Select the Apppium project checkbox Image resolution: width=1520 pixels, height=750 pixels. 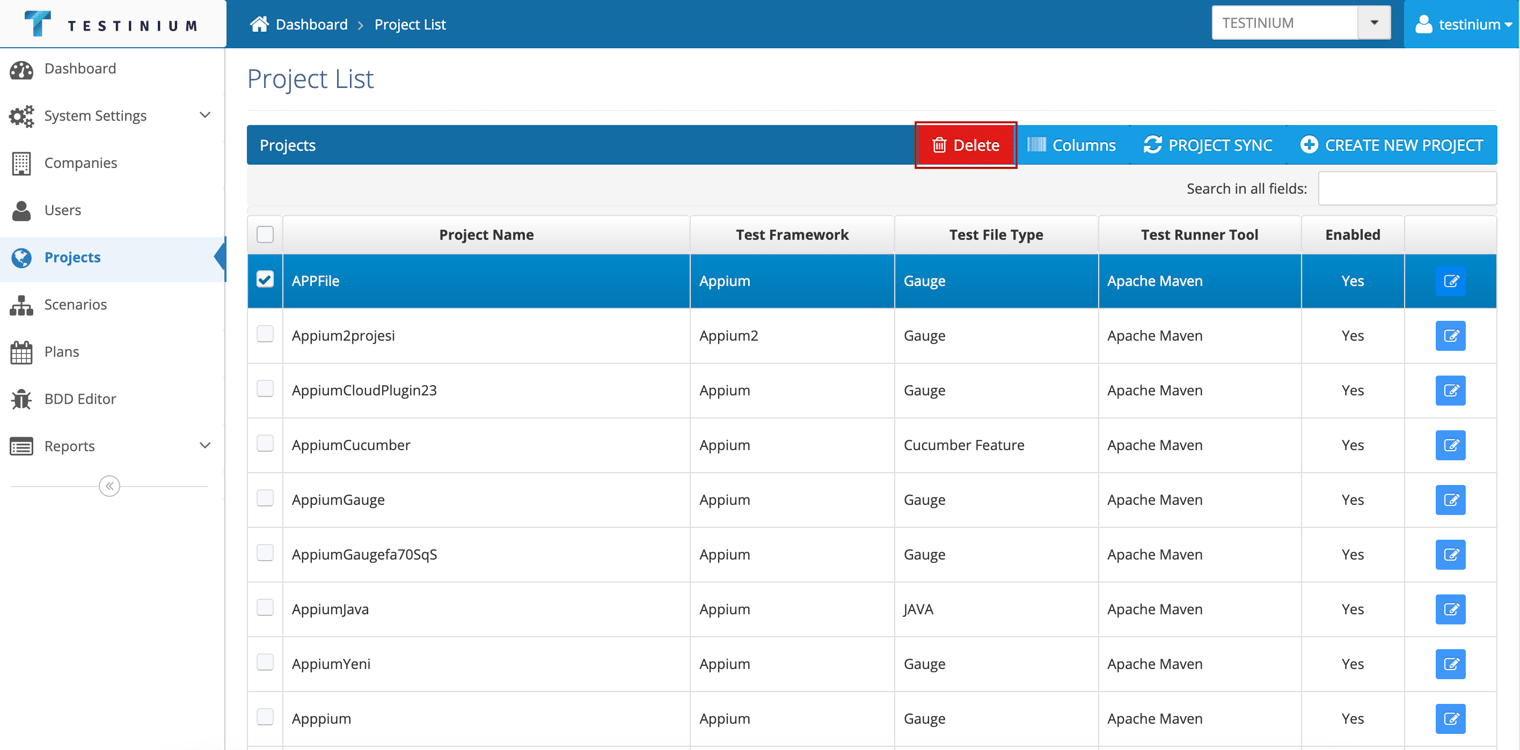coord(265,716)
